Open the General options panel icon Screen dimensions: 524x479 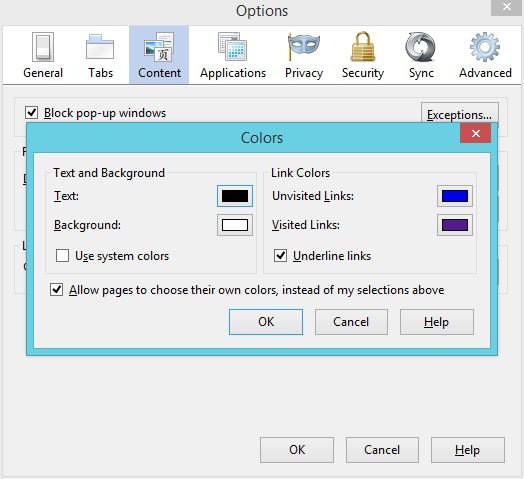point(43,47)
